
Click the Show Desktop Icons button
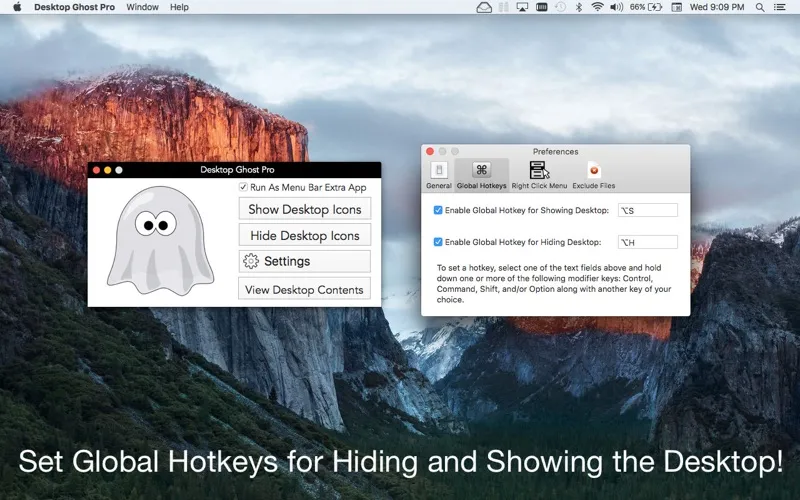pyautogui.click(x=305, y=209)
